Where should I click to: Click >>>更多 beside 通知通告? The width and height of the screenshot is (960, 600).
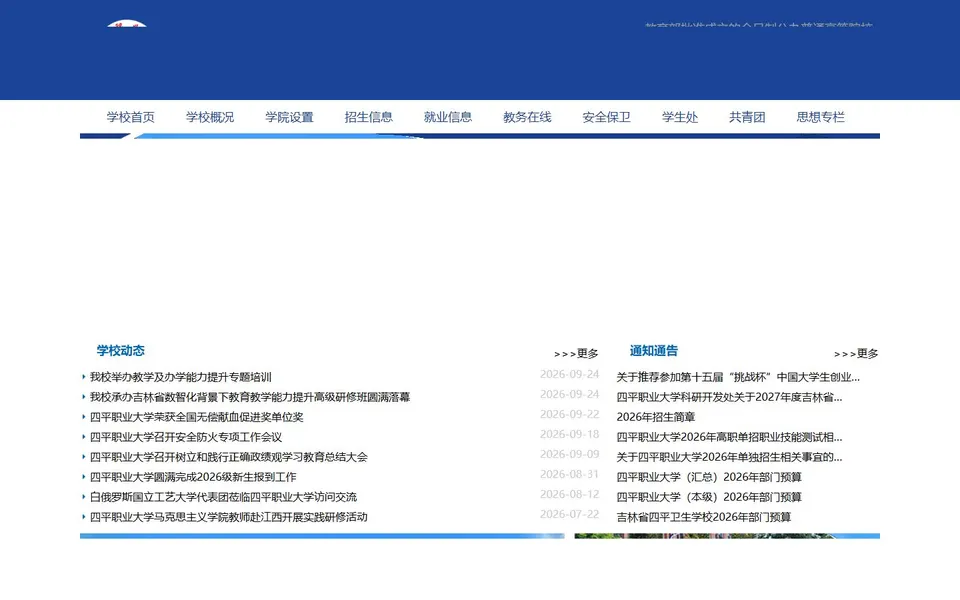pyautogui.click(x=856, y=354)
